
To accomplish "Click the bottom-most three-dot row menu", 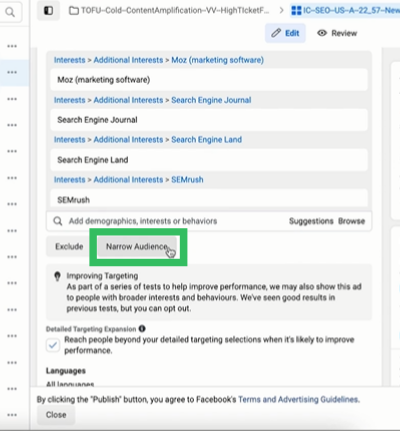I will [x=12, y=415].
